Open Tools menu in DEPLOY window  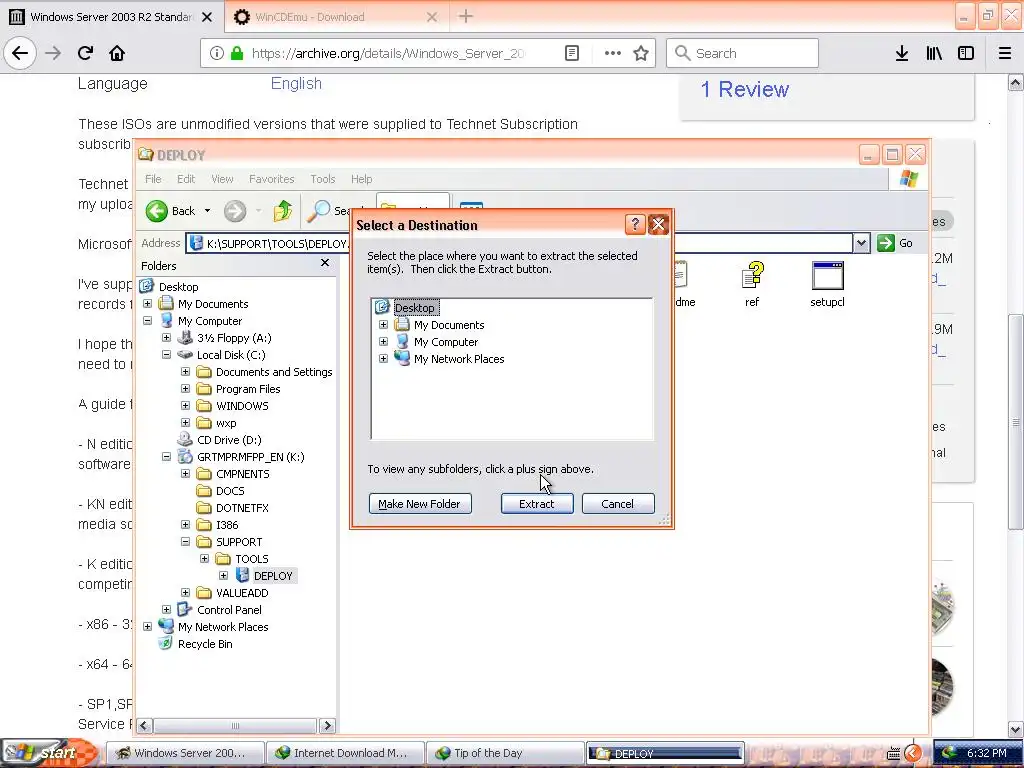pyautogui.click(x=323, y=179)
